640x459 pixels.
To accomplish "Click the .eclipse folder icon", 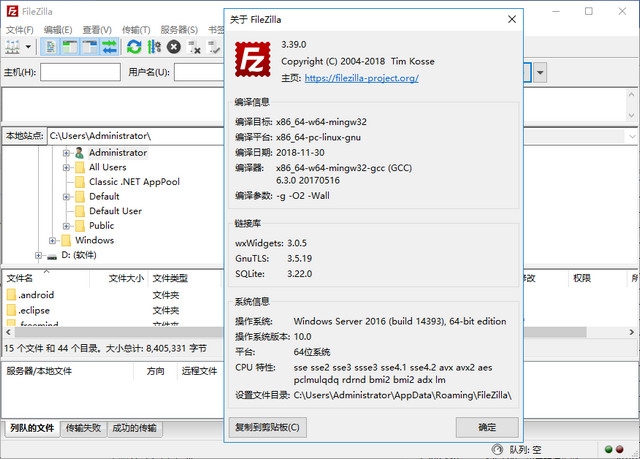I will (x=11, y=310).
